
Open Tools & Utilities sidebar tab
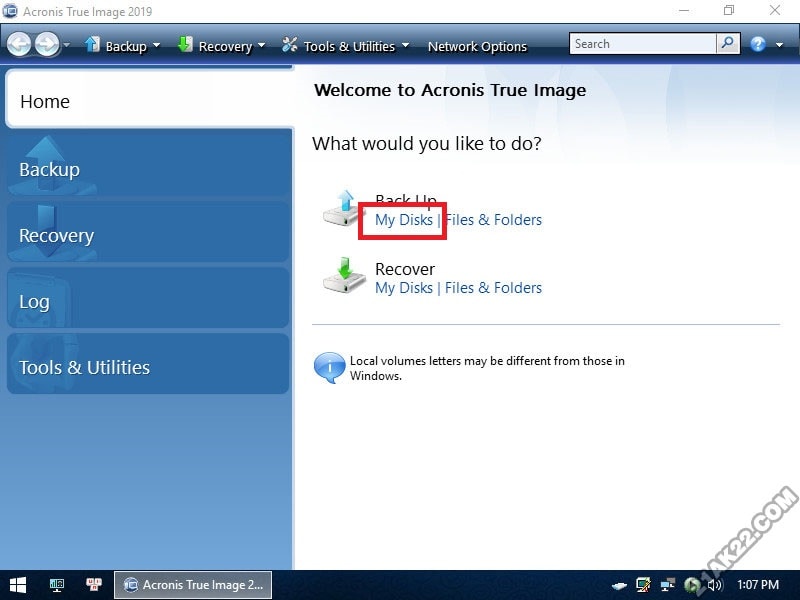click(148, 364)
